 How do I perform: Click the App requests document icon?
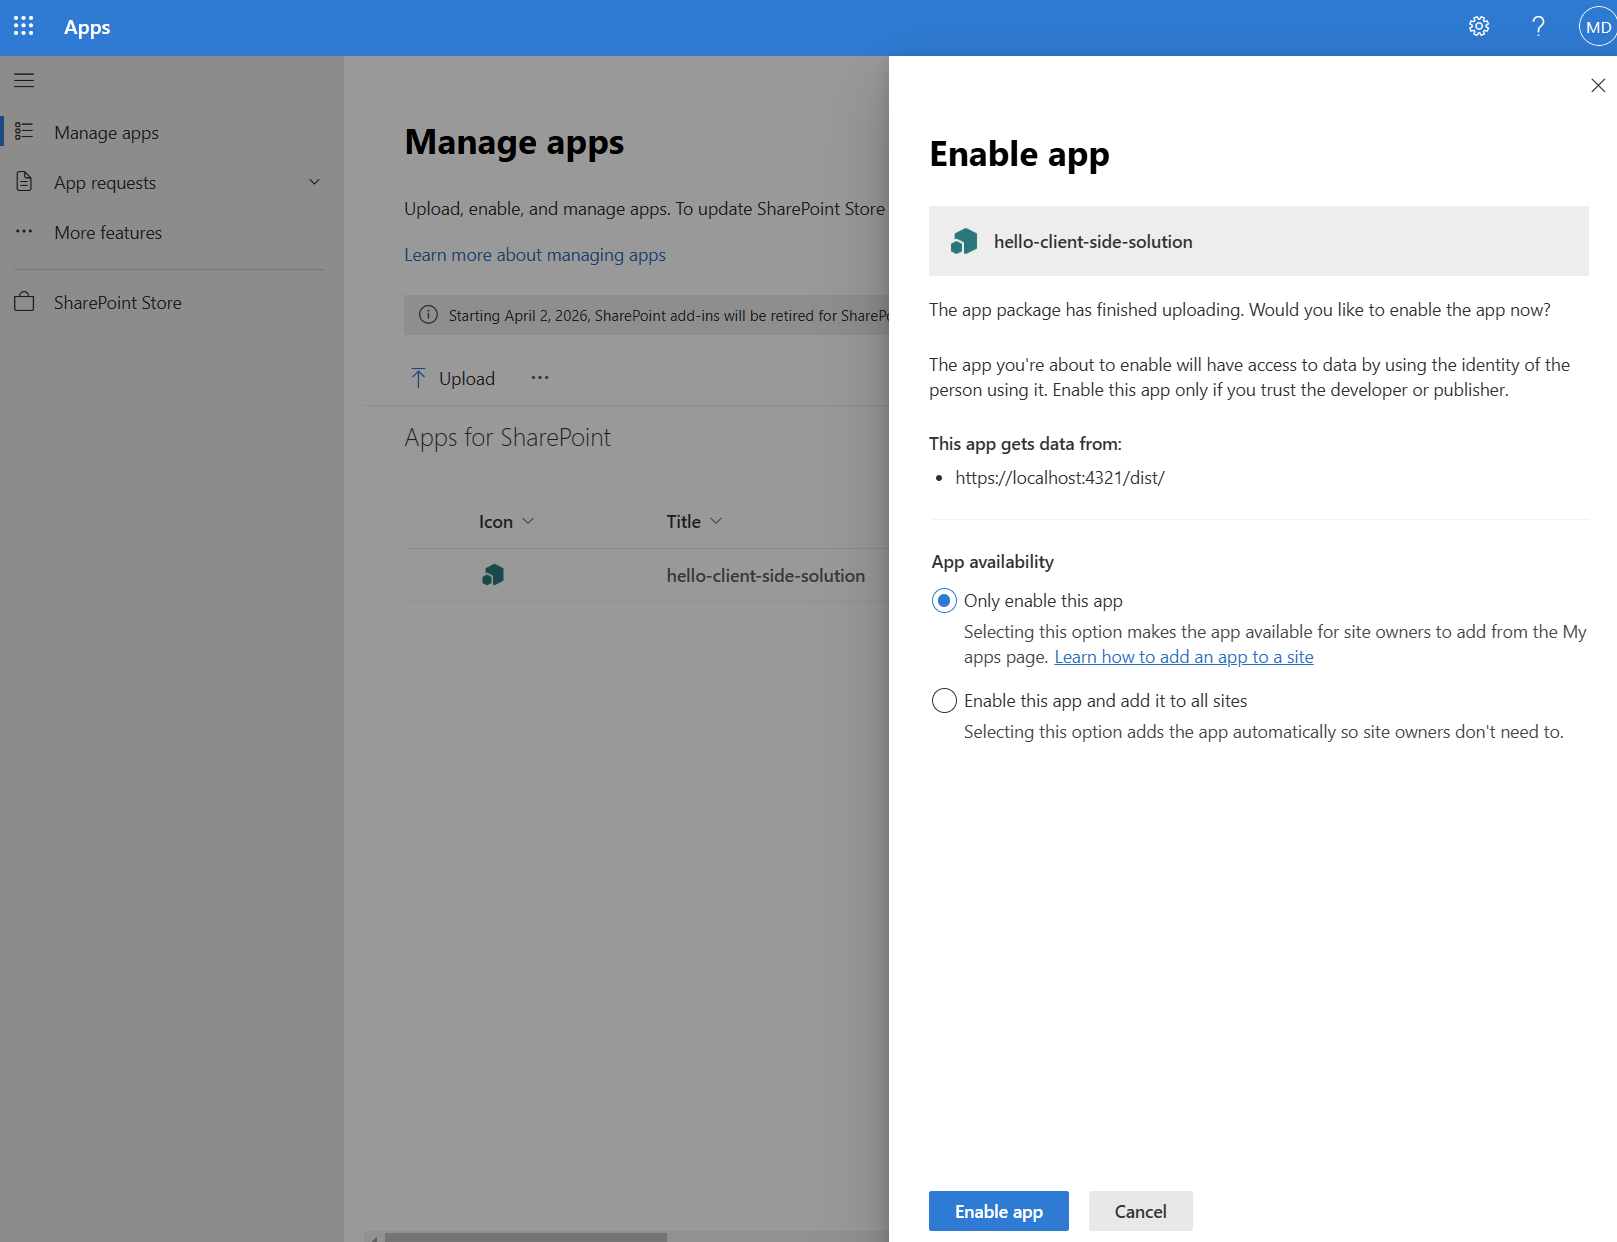tap(25, 182)
